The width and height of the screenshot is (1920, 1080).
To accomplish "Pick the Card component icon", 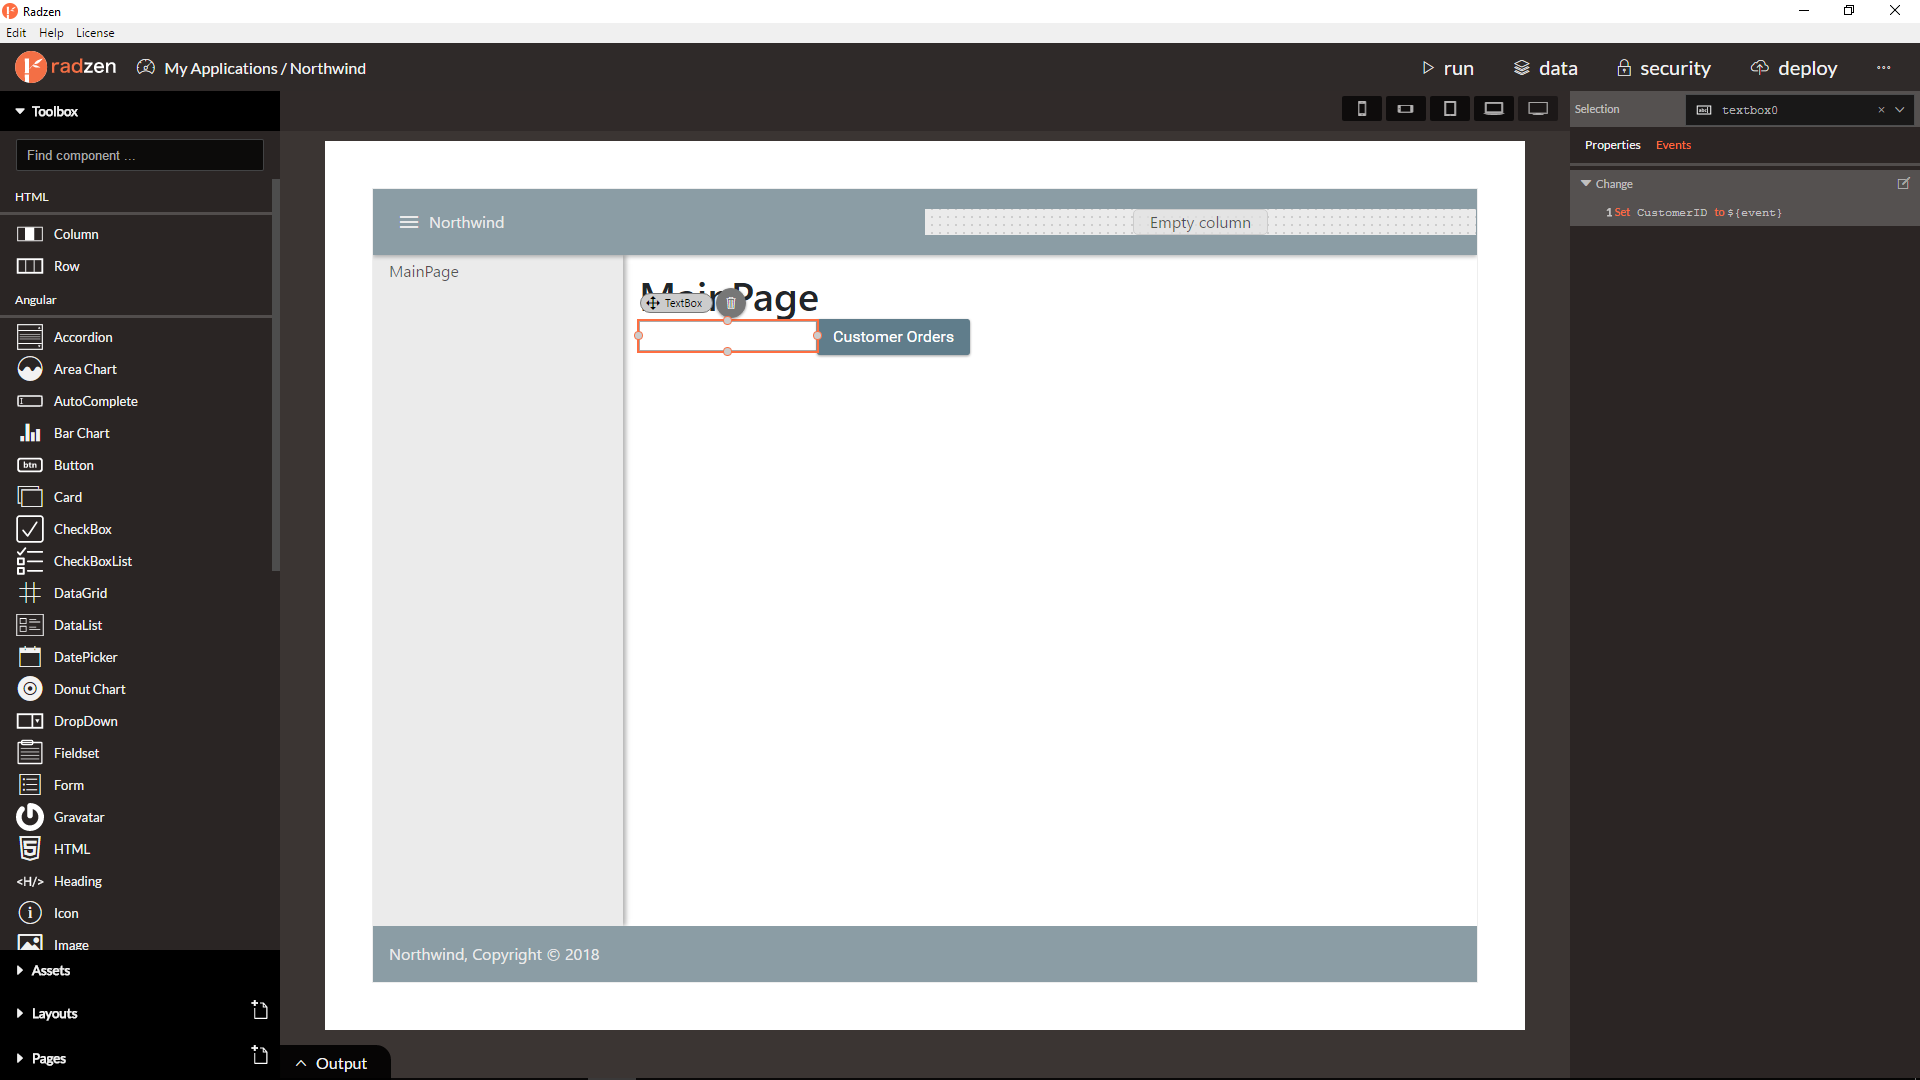I will (30, 497).
